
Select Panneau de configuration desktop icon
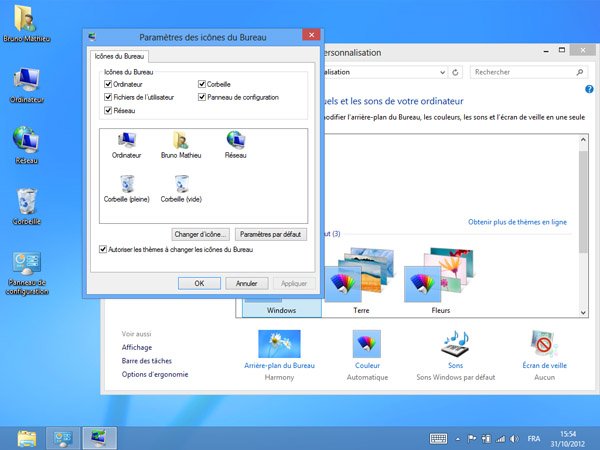point(26,273)
